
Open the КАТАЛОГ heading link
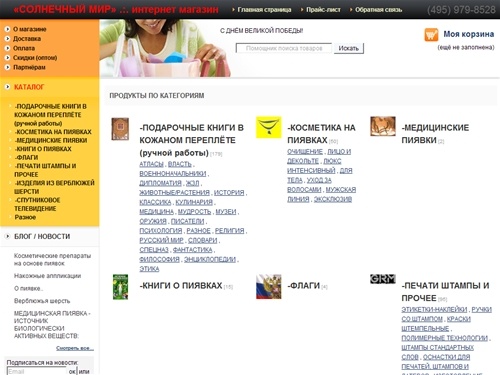point(29,87)
